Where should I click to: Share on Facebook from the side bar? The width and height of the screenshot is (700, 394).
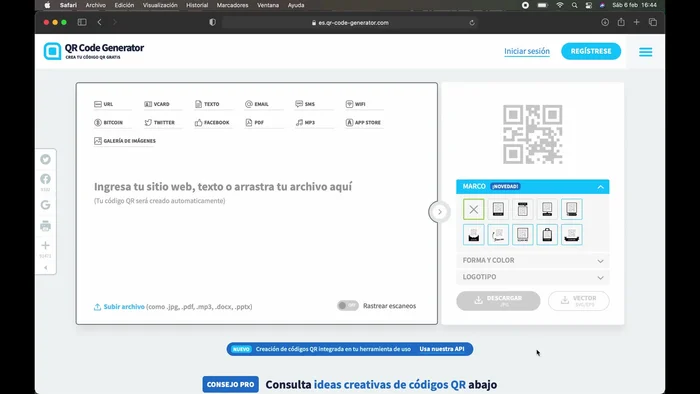click(x=45, y=179)
